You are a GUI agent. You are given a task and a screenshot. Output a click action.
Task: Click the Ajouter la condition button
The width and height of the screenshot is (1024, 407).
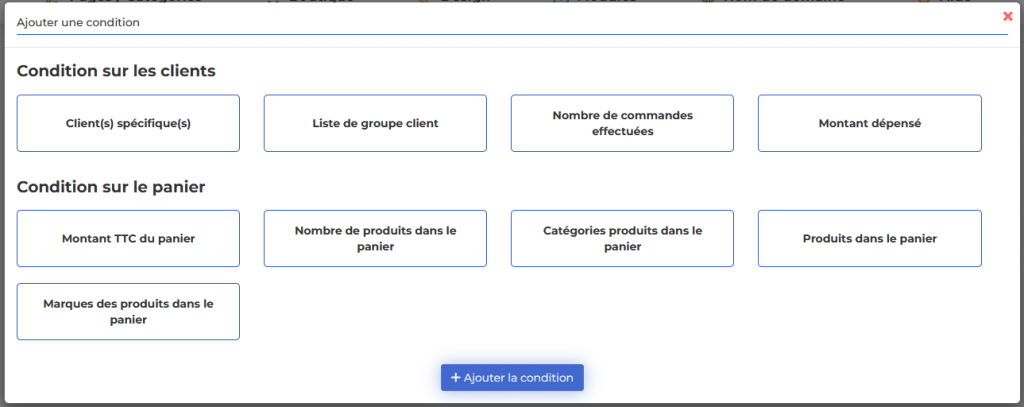(x=512, y=378)
